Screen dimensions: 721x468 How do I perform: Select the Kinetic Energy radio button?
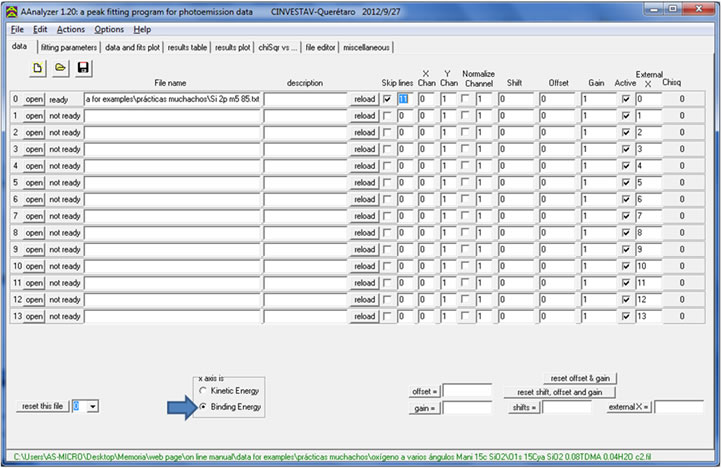pyautogui.click(x=204, y=392)
